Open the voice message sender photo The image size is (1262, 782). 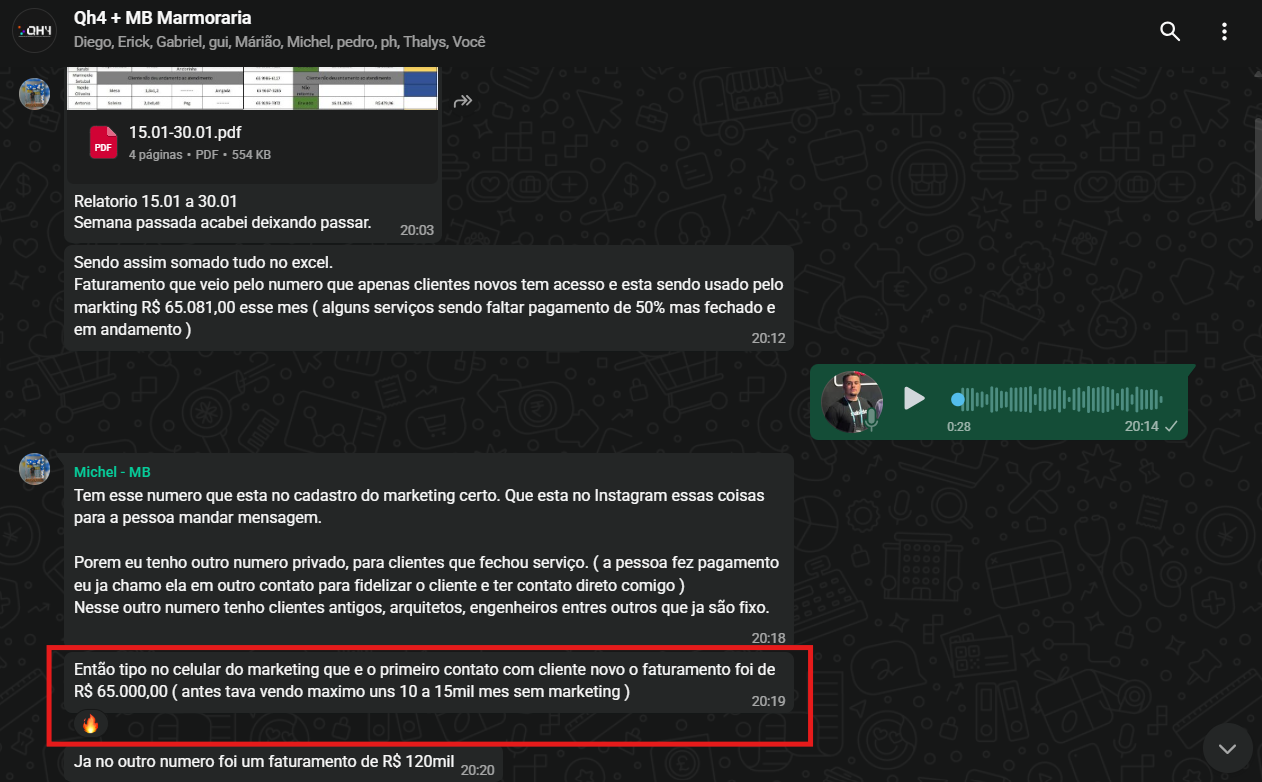coord(852,402)
